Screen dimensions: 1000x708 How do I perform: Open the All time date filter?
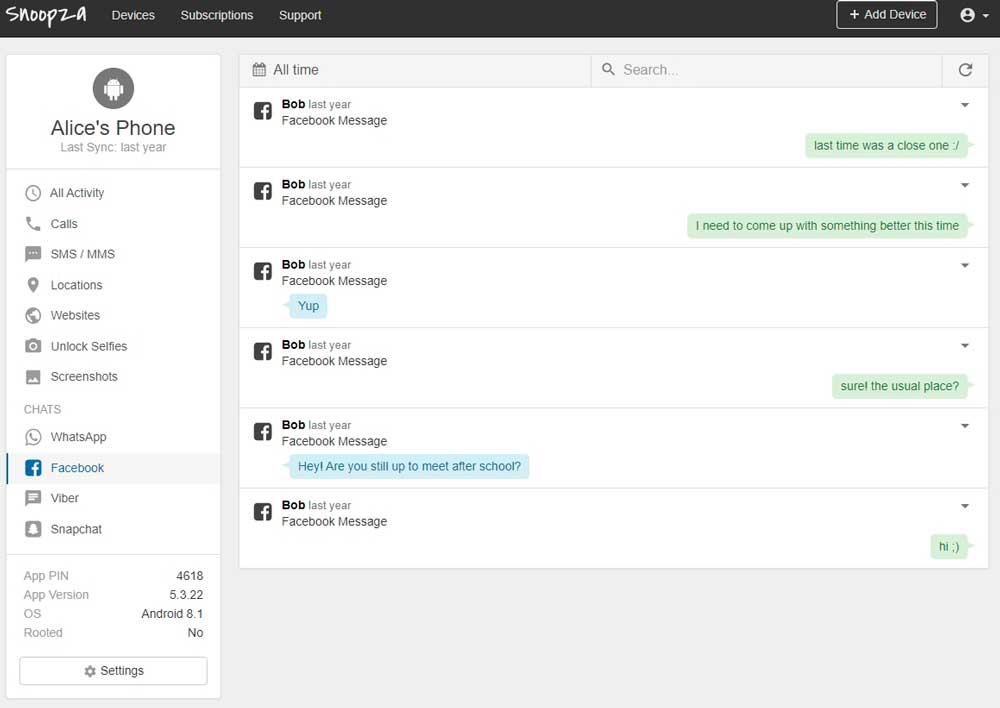coord(286,70)
